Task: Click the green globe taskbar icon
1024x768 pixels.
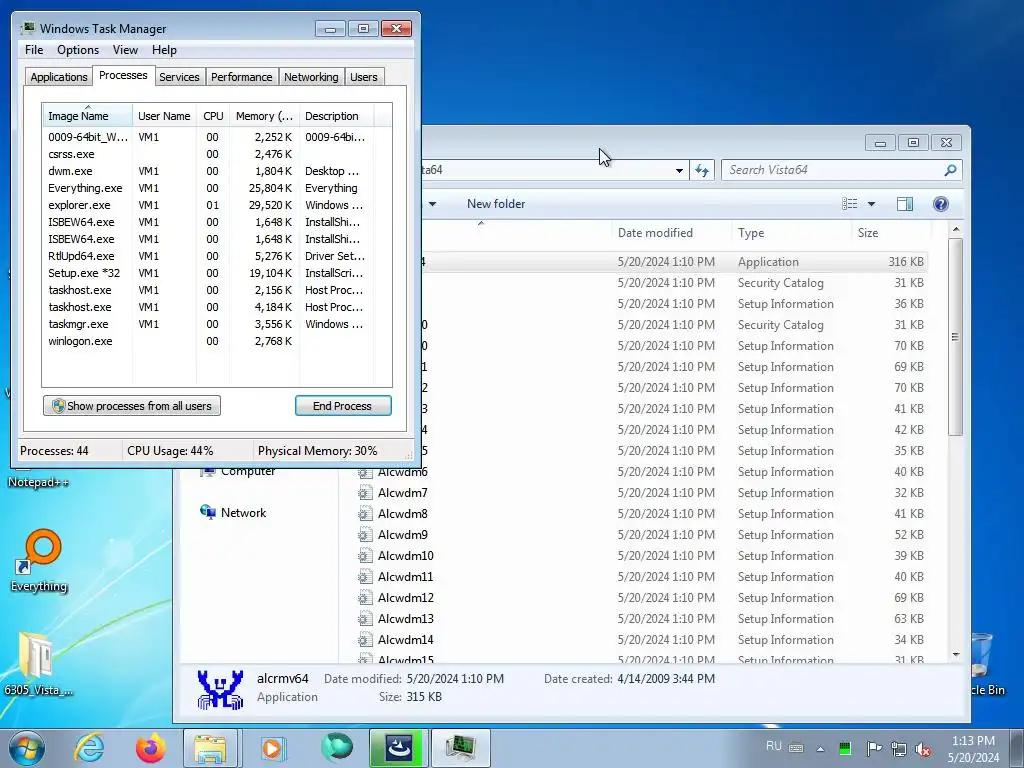Action: coord(336,748)
